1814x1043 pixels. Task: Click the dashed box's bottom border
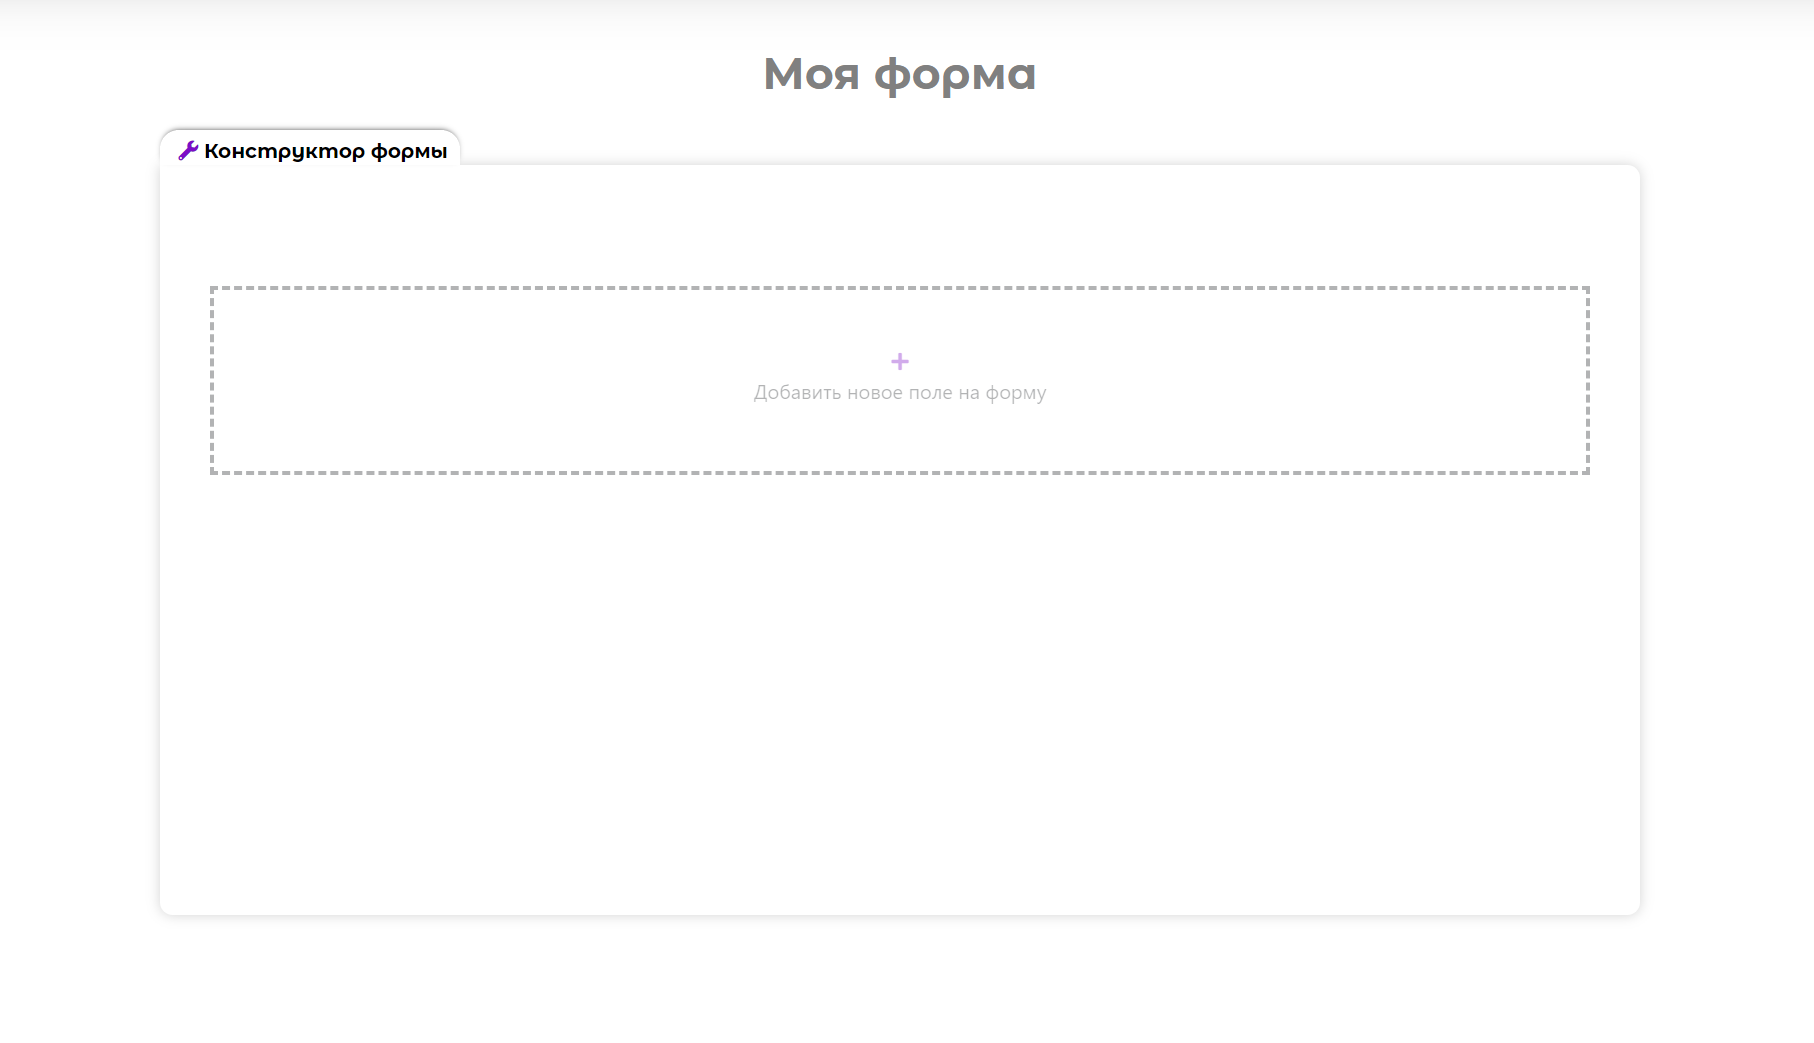coord(900,472)
